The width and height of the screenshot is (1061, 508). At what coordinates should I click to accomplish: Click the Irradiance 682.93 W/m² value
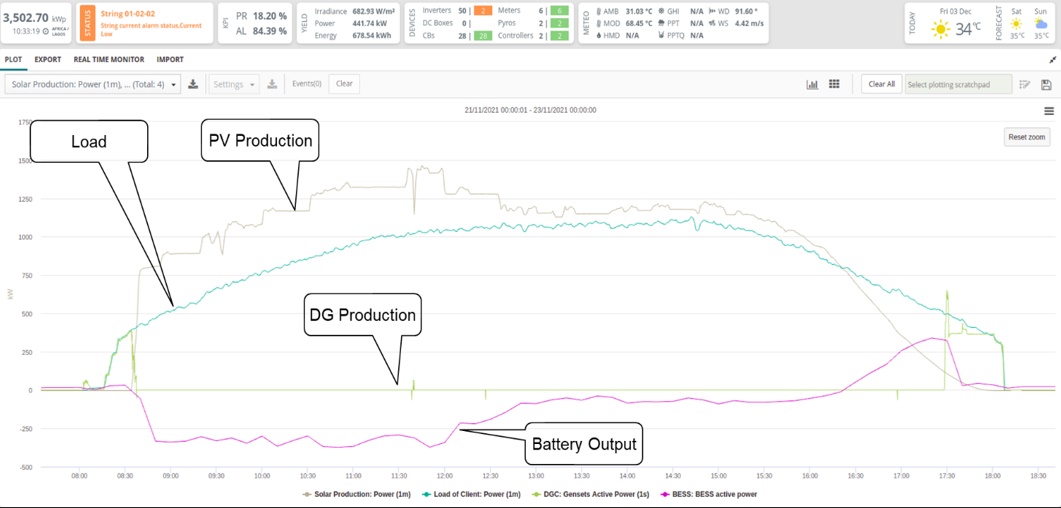376,11
